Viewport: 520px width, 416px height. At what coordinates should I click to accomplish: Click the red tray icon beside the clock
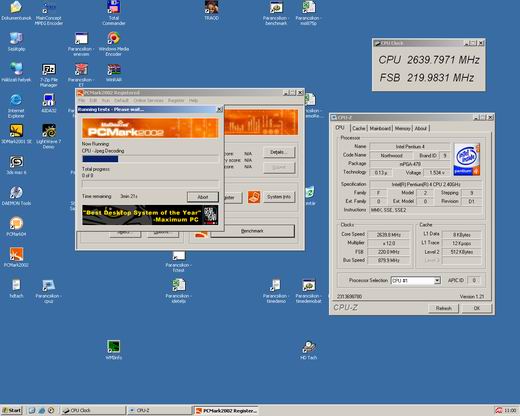(499, 410)
